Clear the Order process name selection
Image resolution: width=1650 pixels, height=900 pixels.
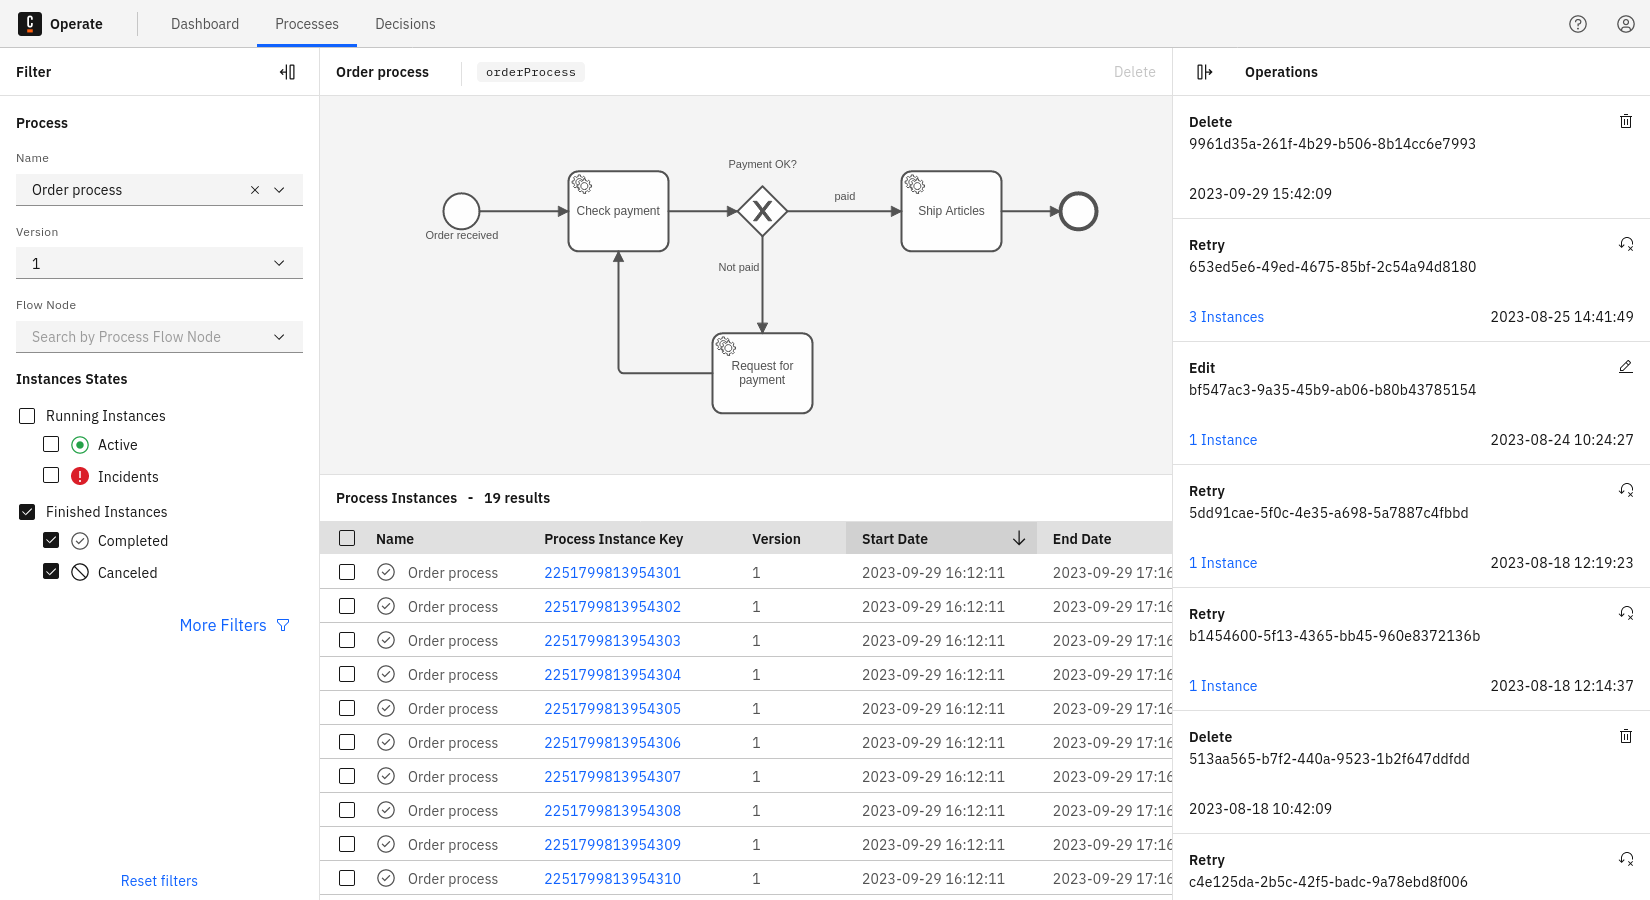(255, 190)
